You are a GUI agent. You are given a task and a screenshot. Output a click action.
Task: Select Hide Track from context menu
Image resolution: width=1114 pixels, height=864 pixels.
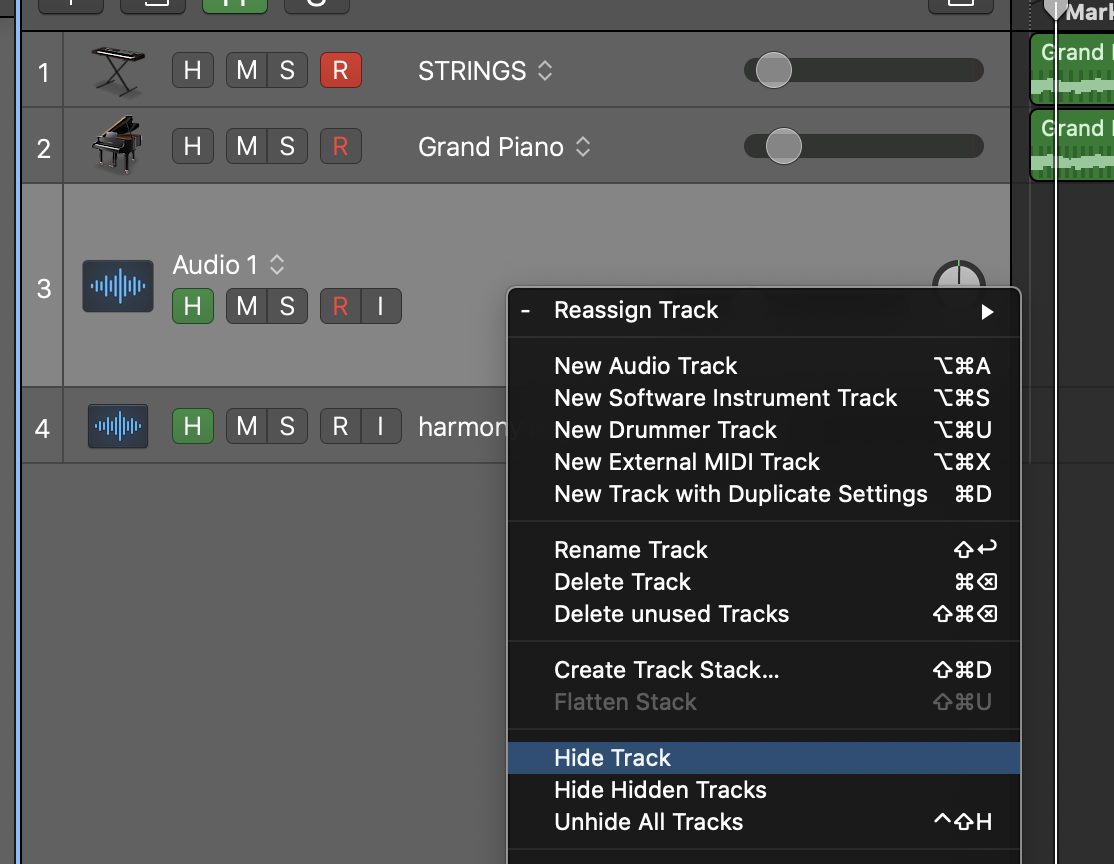pyautogui.click(x=613, y=758)
